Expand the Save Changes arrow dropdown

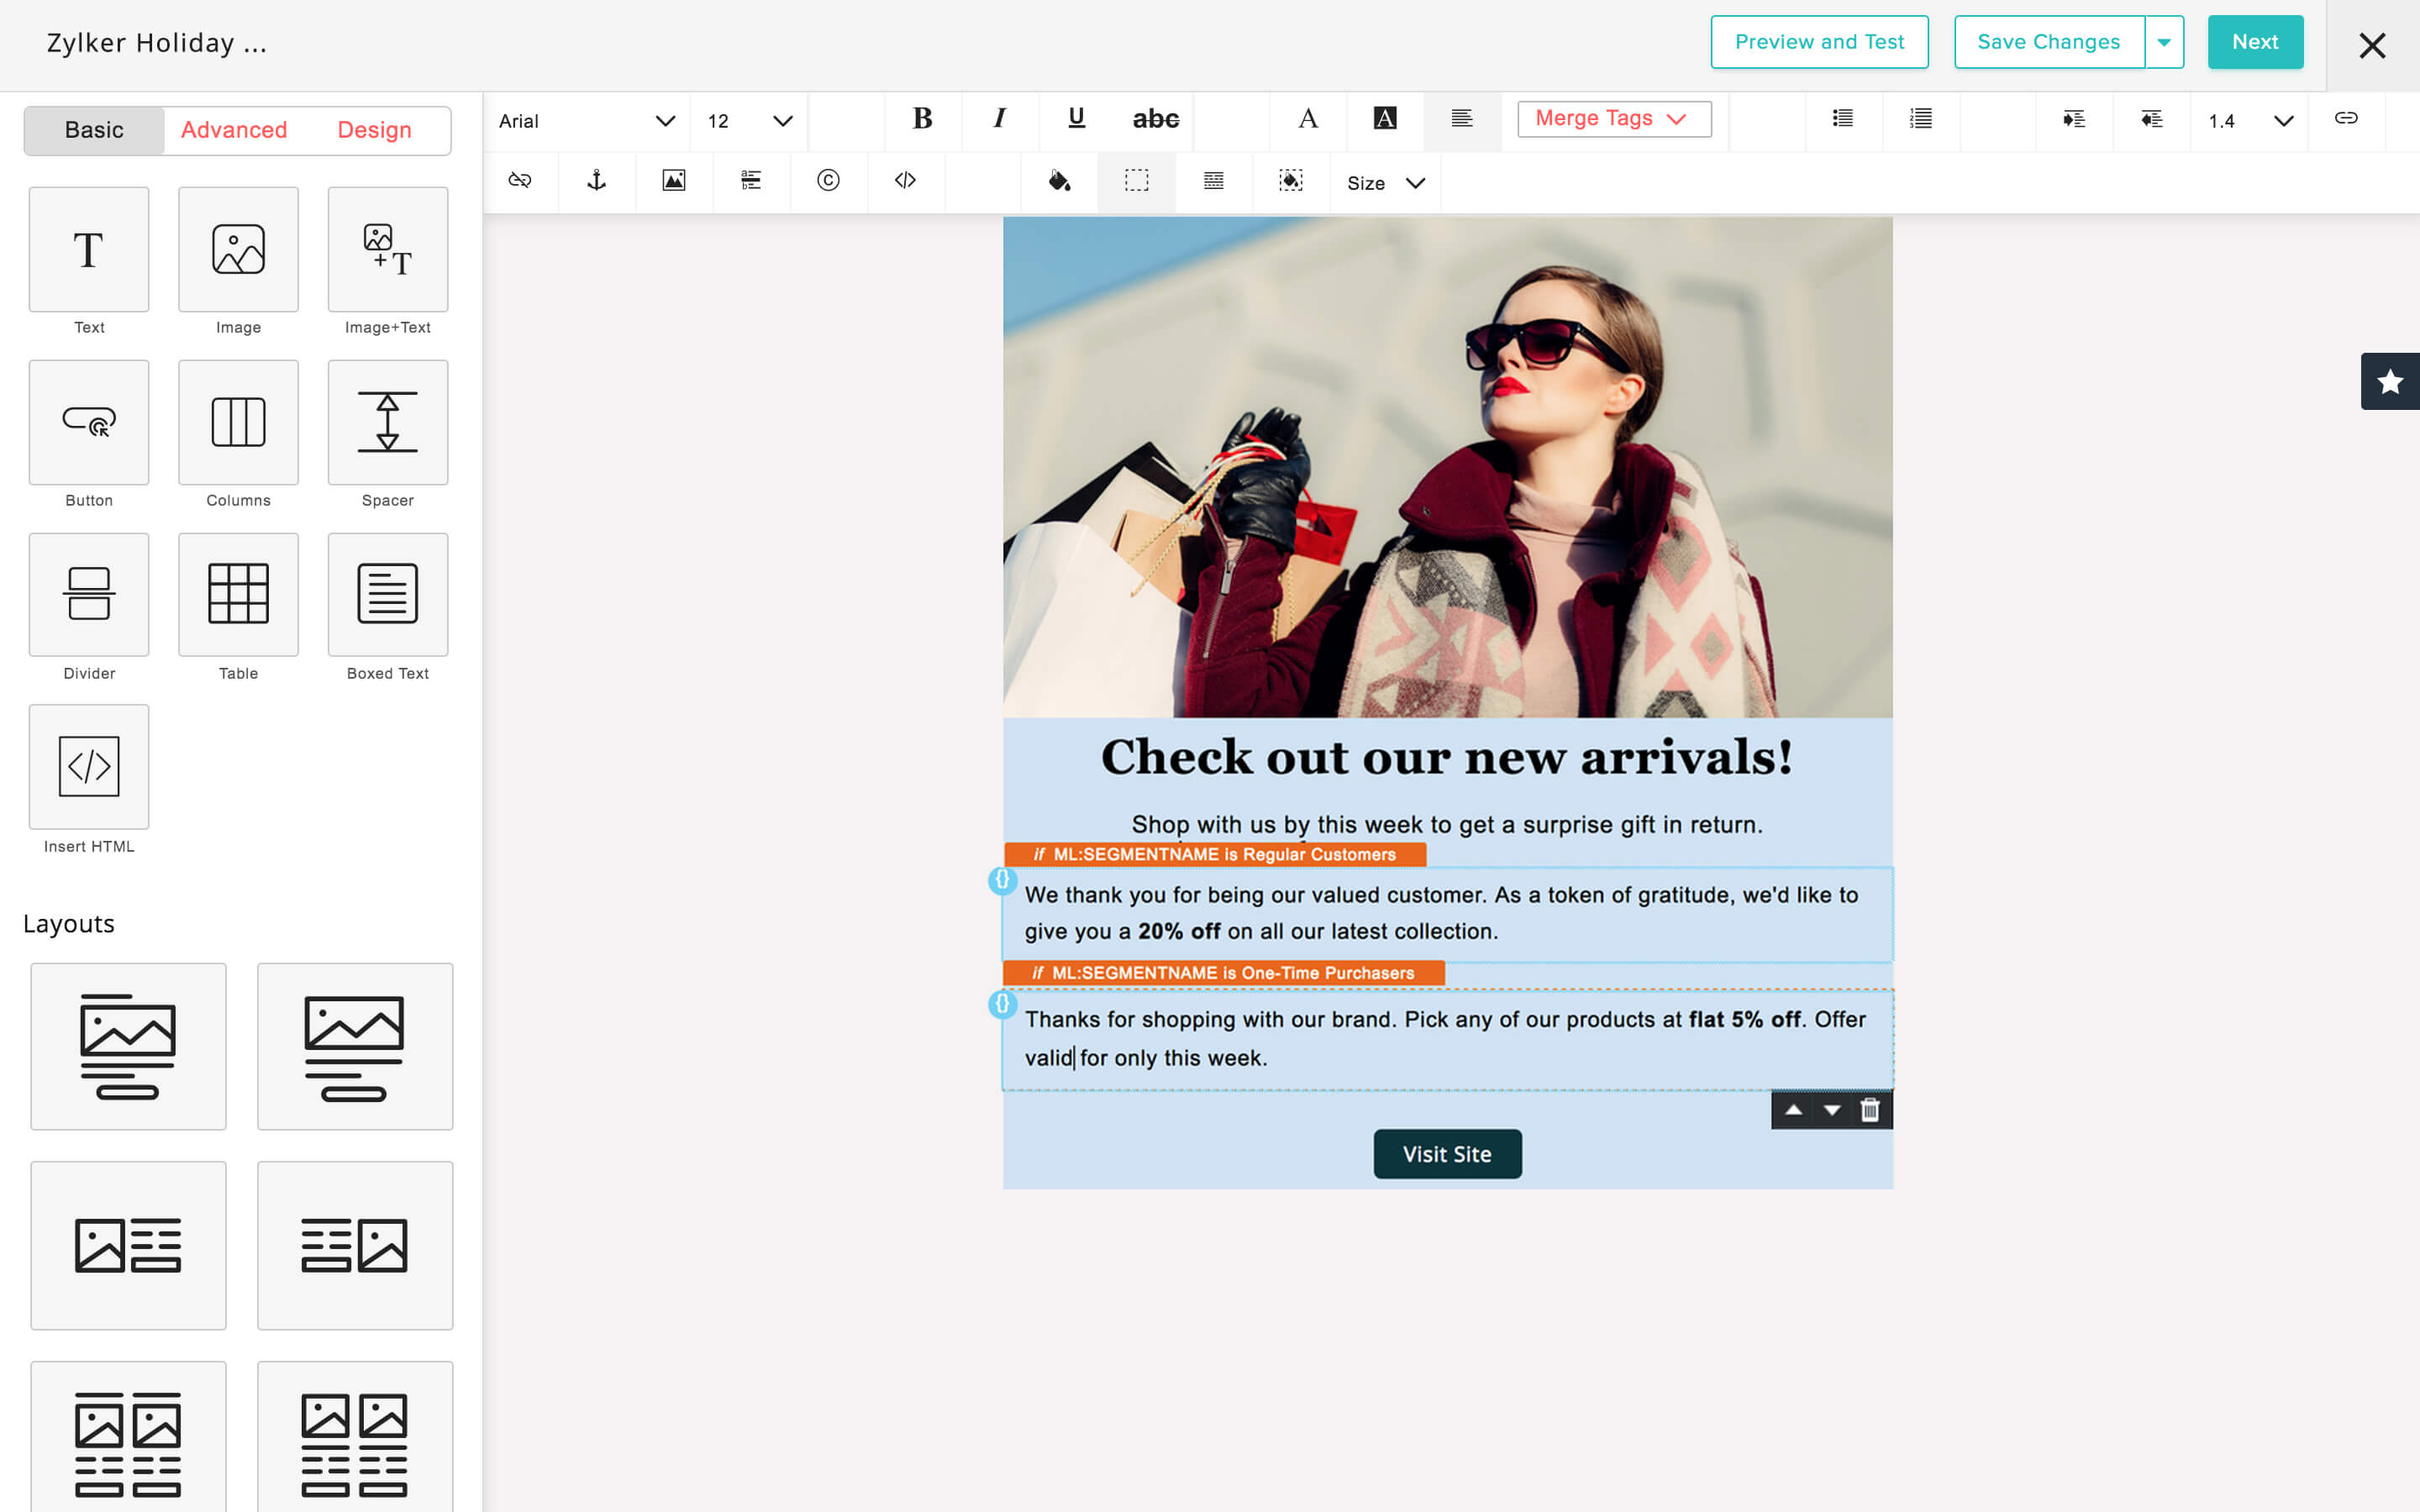coord(2164,42)
